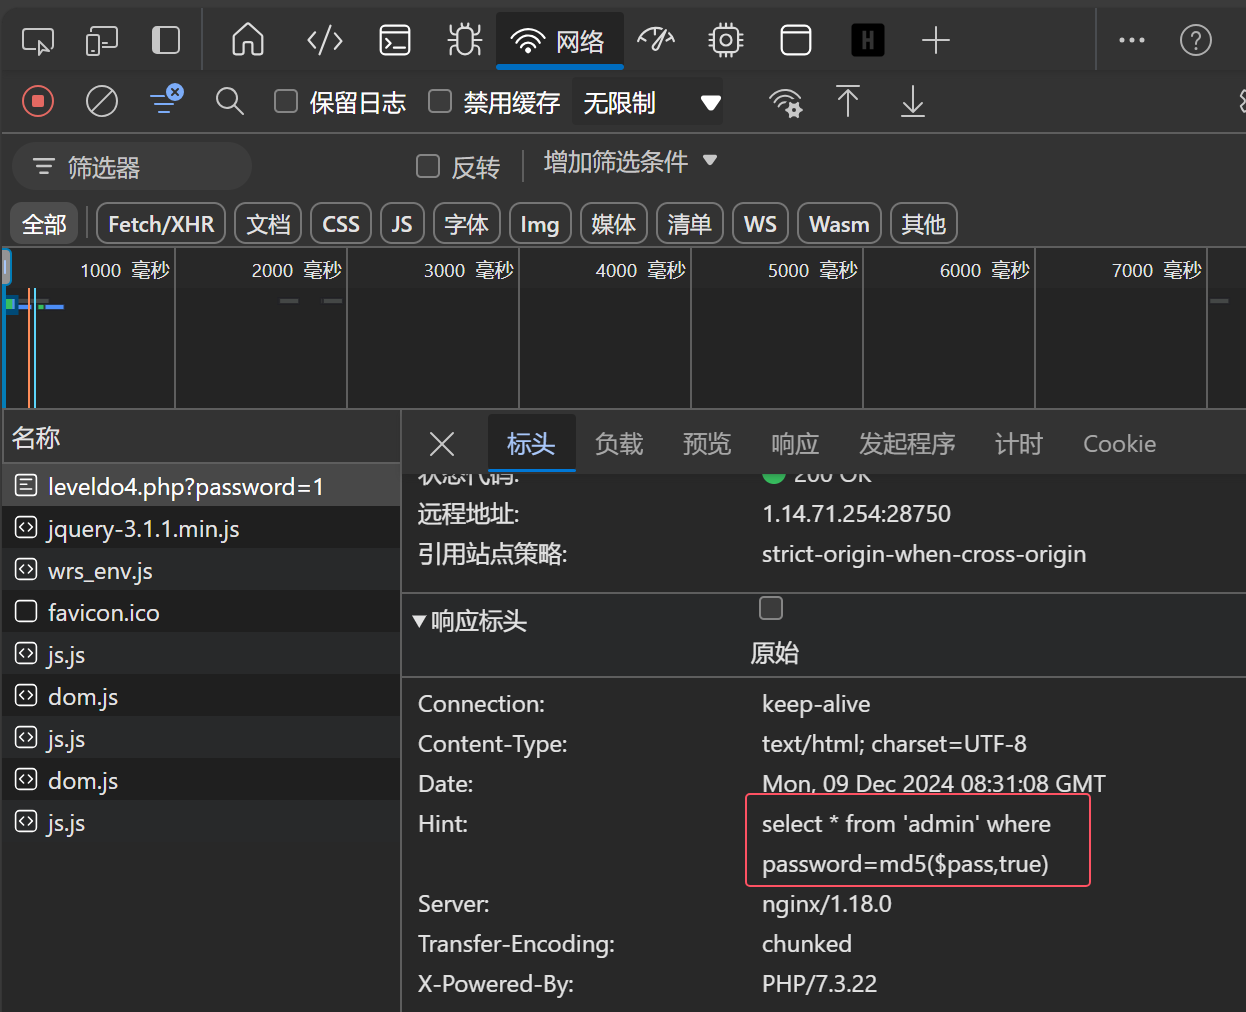
Task: Open network conditions wifi-gear icon
Action: pos(786,102)
